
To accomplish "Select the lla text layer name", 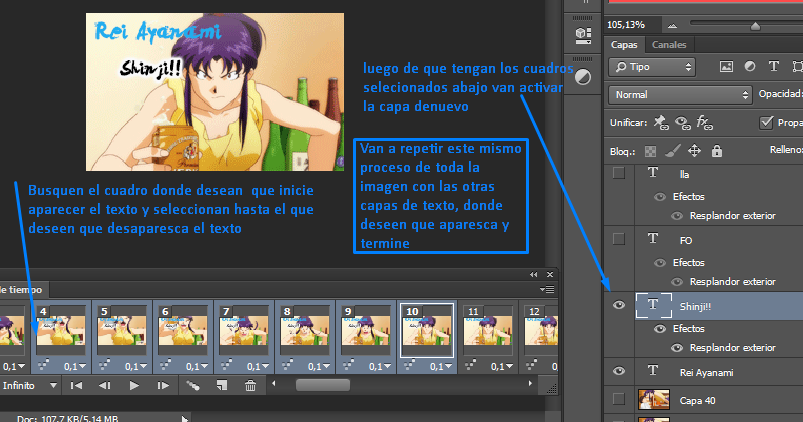I will [x=684, y=175].
